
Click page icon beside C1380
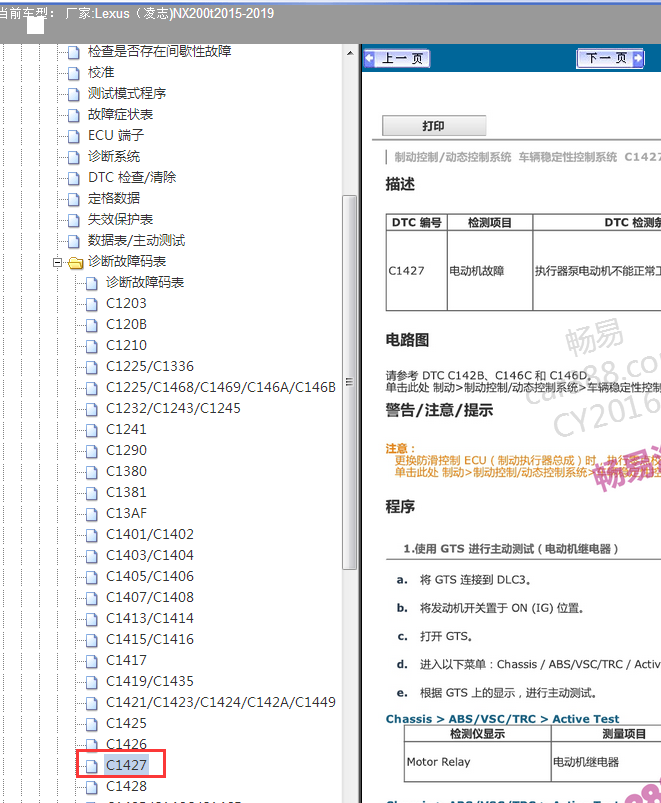(x=92, y=472)
